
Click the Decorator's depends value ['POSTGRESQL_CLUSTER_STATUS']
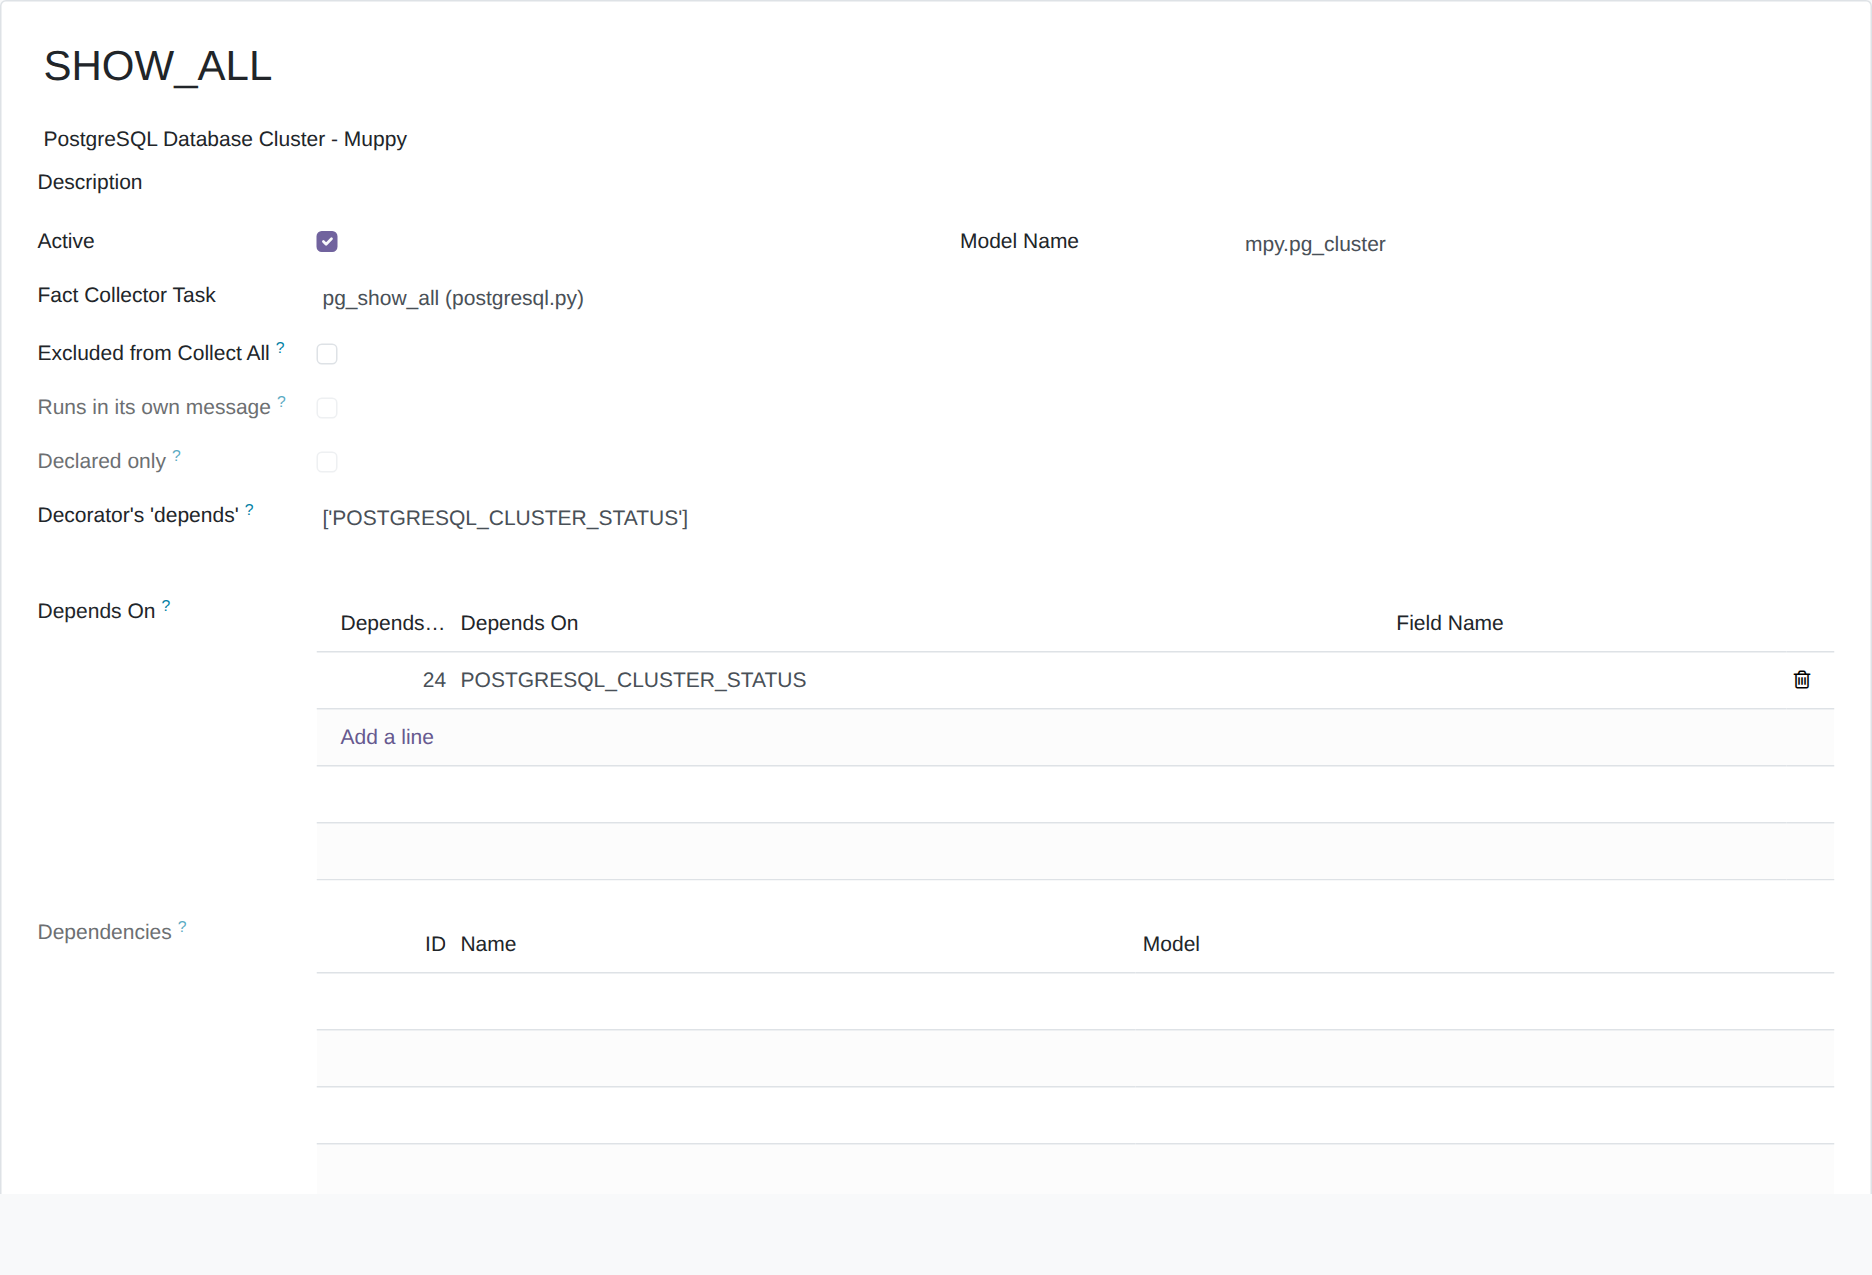click(505, 518)
